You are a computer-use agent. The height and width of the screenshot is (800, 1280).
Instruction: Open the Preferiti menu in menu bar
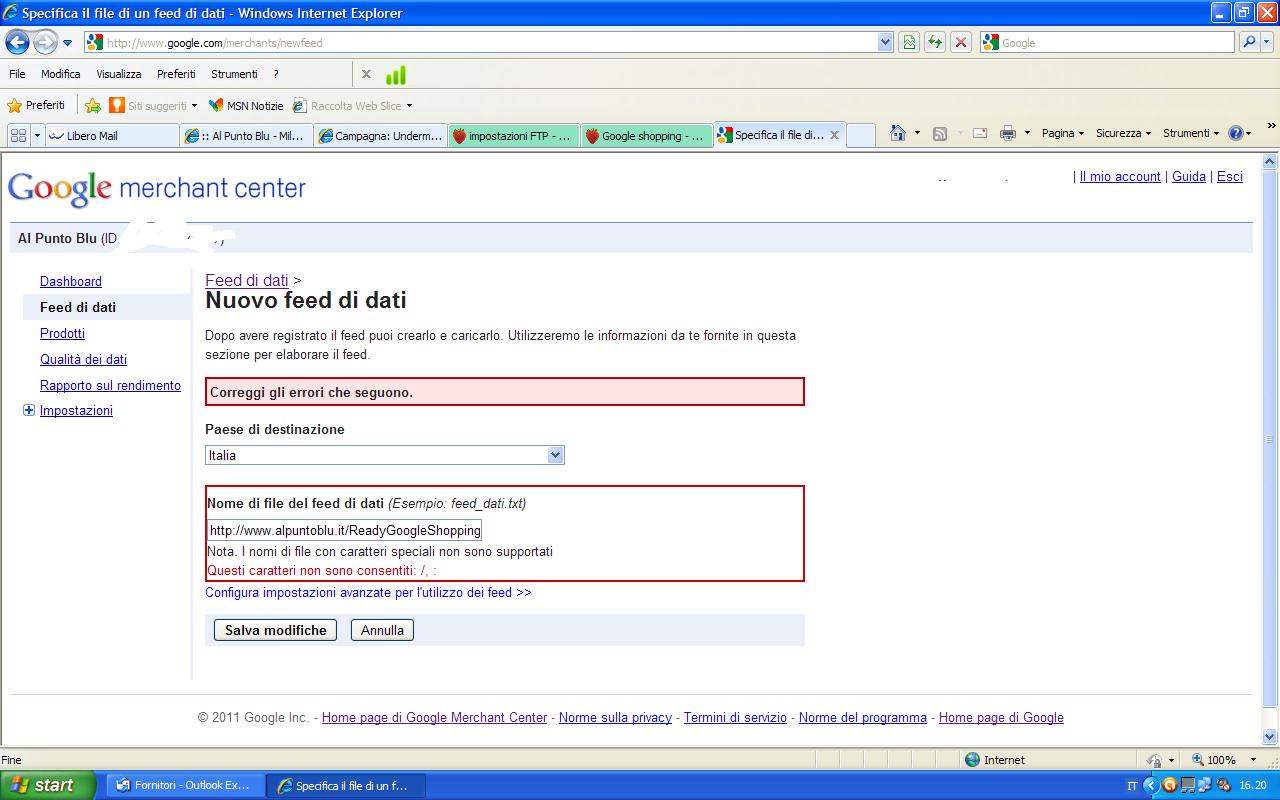pos(176,74)
